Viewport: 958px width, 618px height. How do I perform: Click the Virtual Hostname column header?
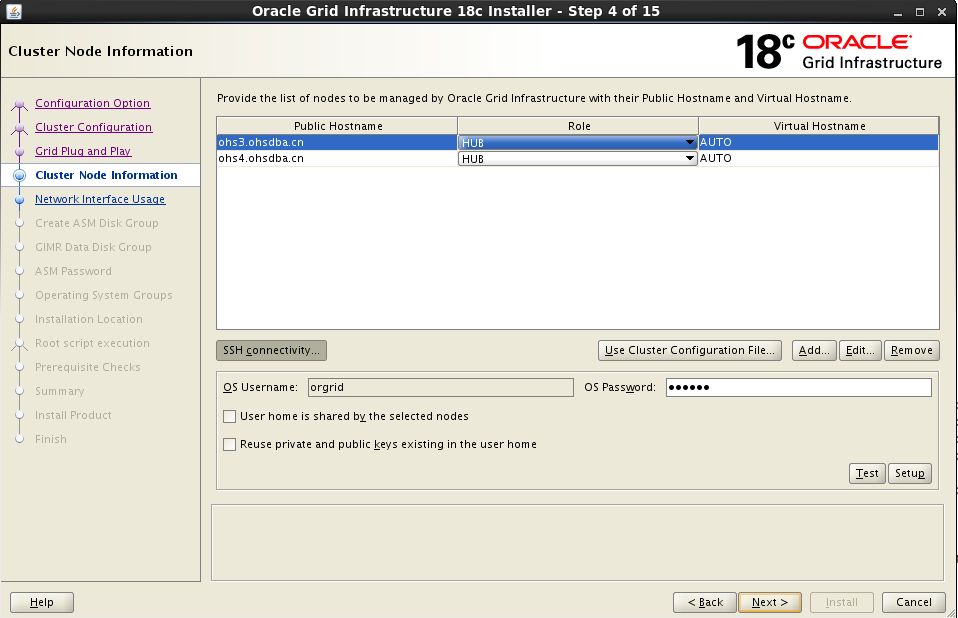[x=819, y=126]
